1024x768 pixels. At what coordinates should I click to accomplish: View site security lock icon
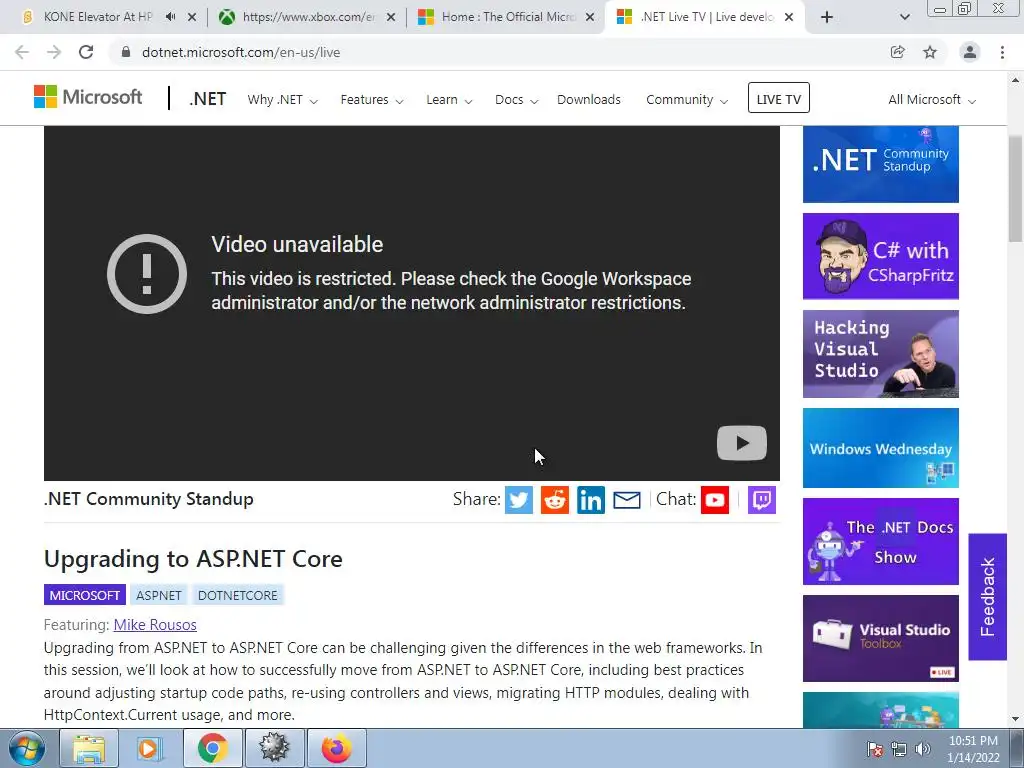[126, 52]
